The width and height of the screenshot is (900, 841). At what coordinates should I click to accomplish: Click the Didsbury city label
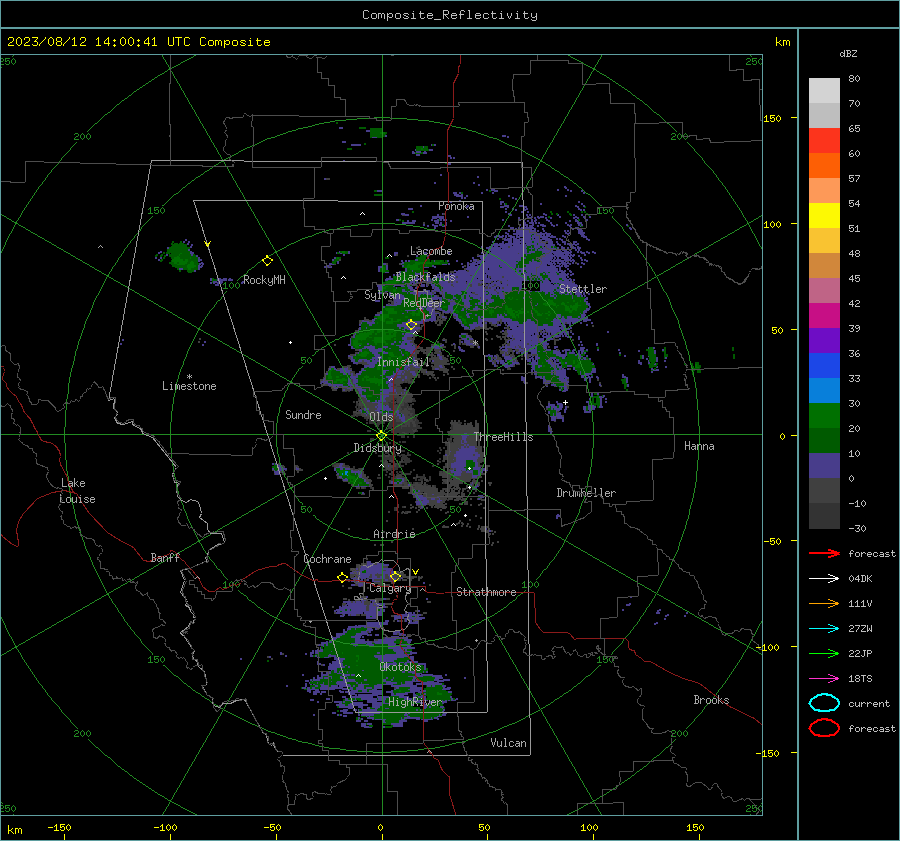[x=377, y=448]
